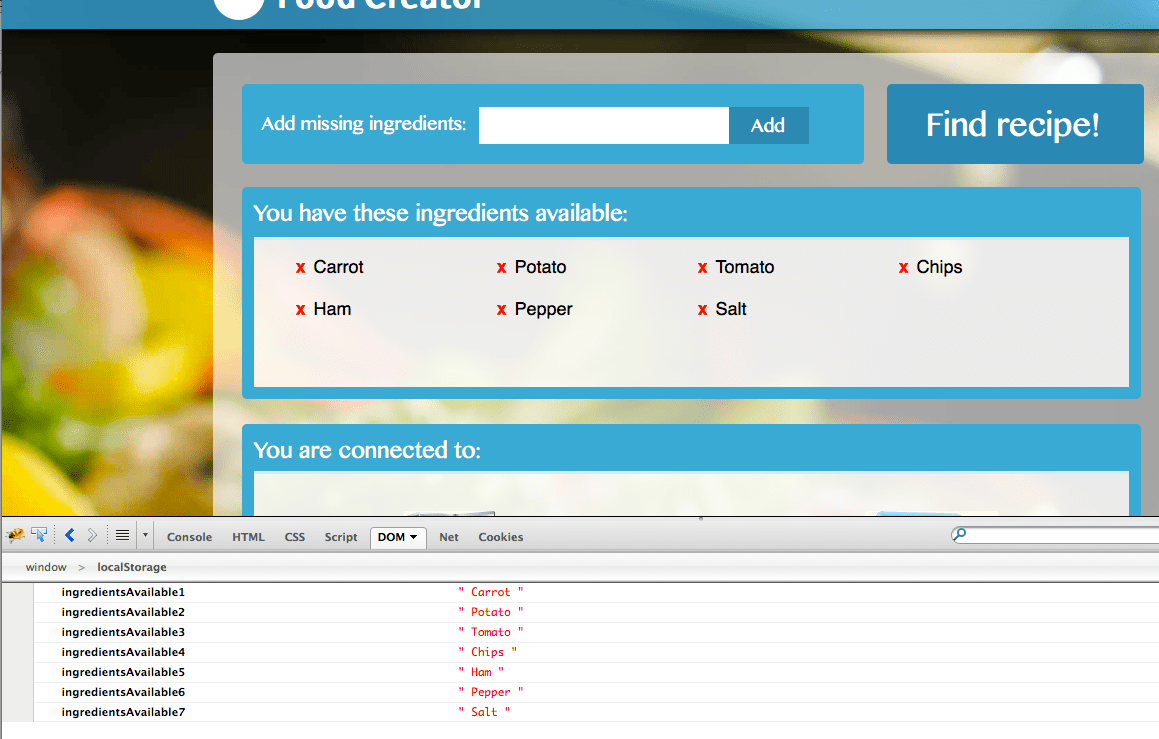Activate the element inspector tool in Firebug

pyautogui.click(x=40, y=534)
